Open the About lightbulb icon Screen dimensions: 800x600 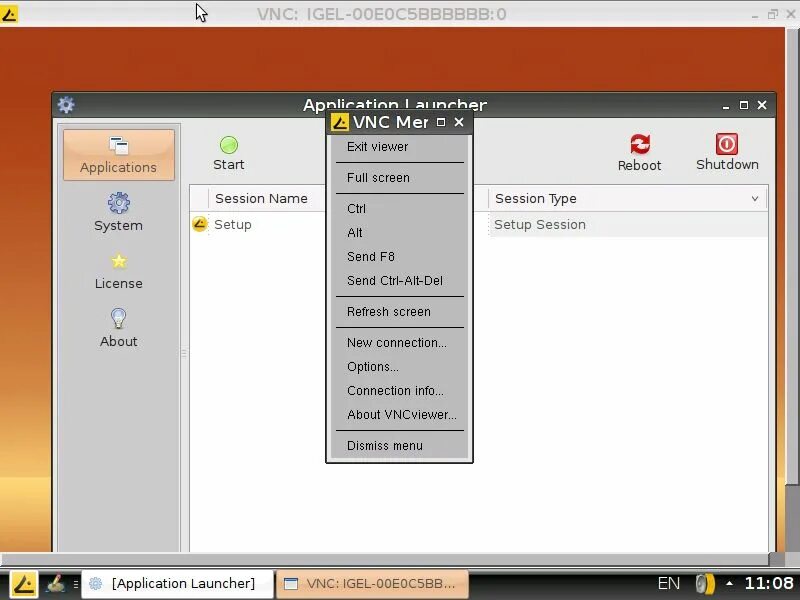click(118, 318)
